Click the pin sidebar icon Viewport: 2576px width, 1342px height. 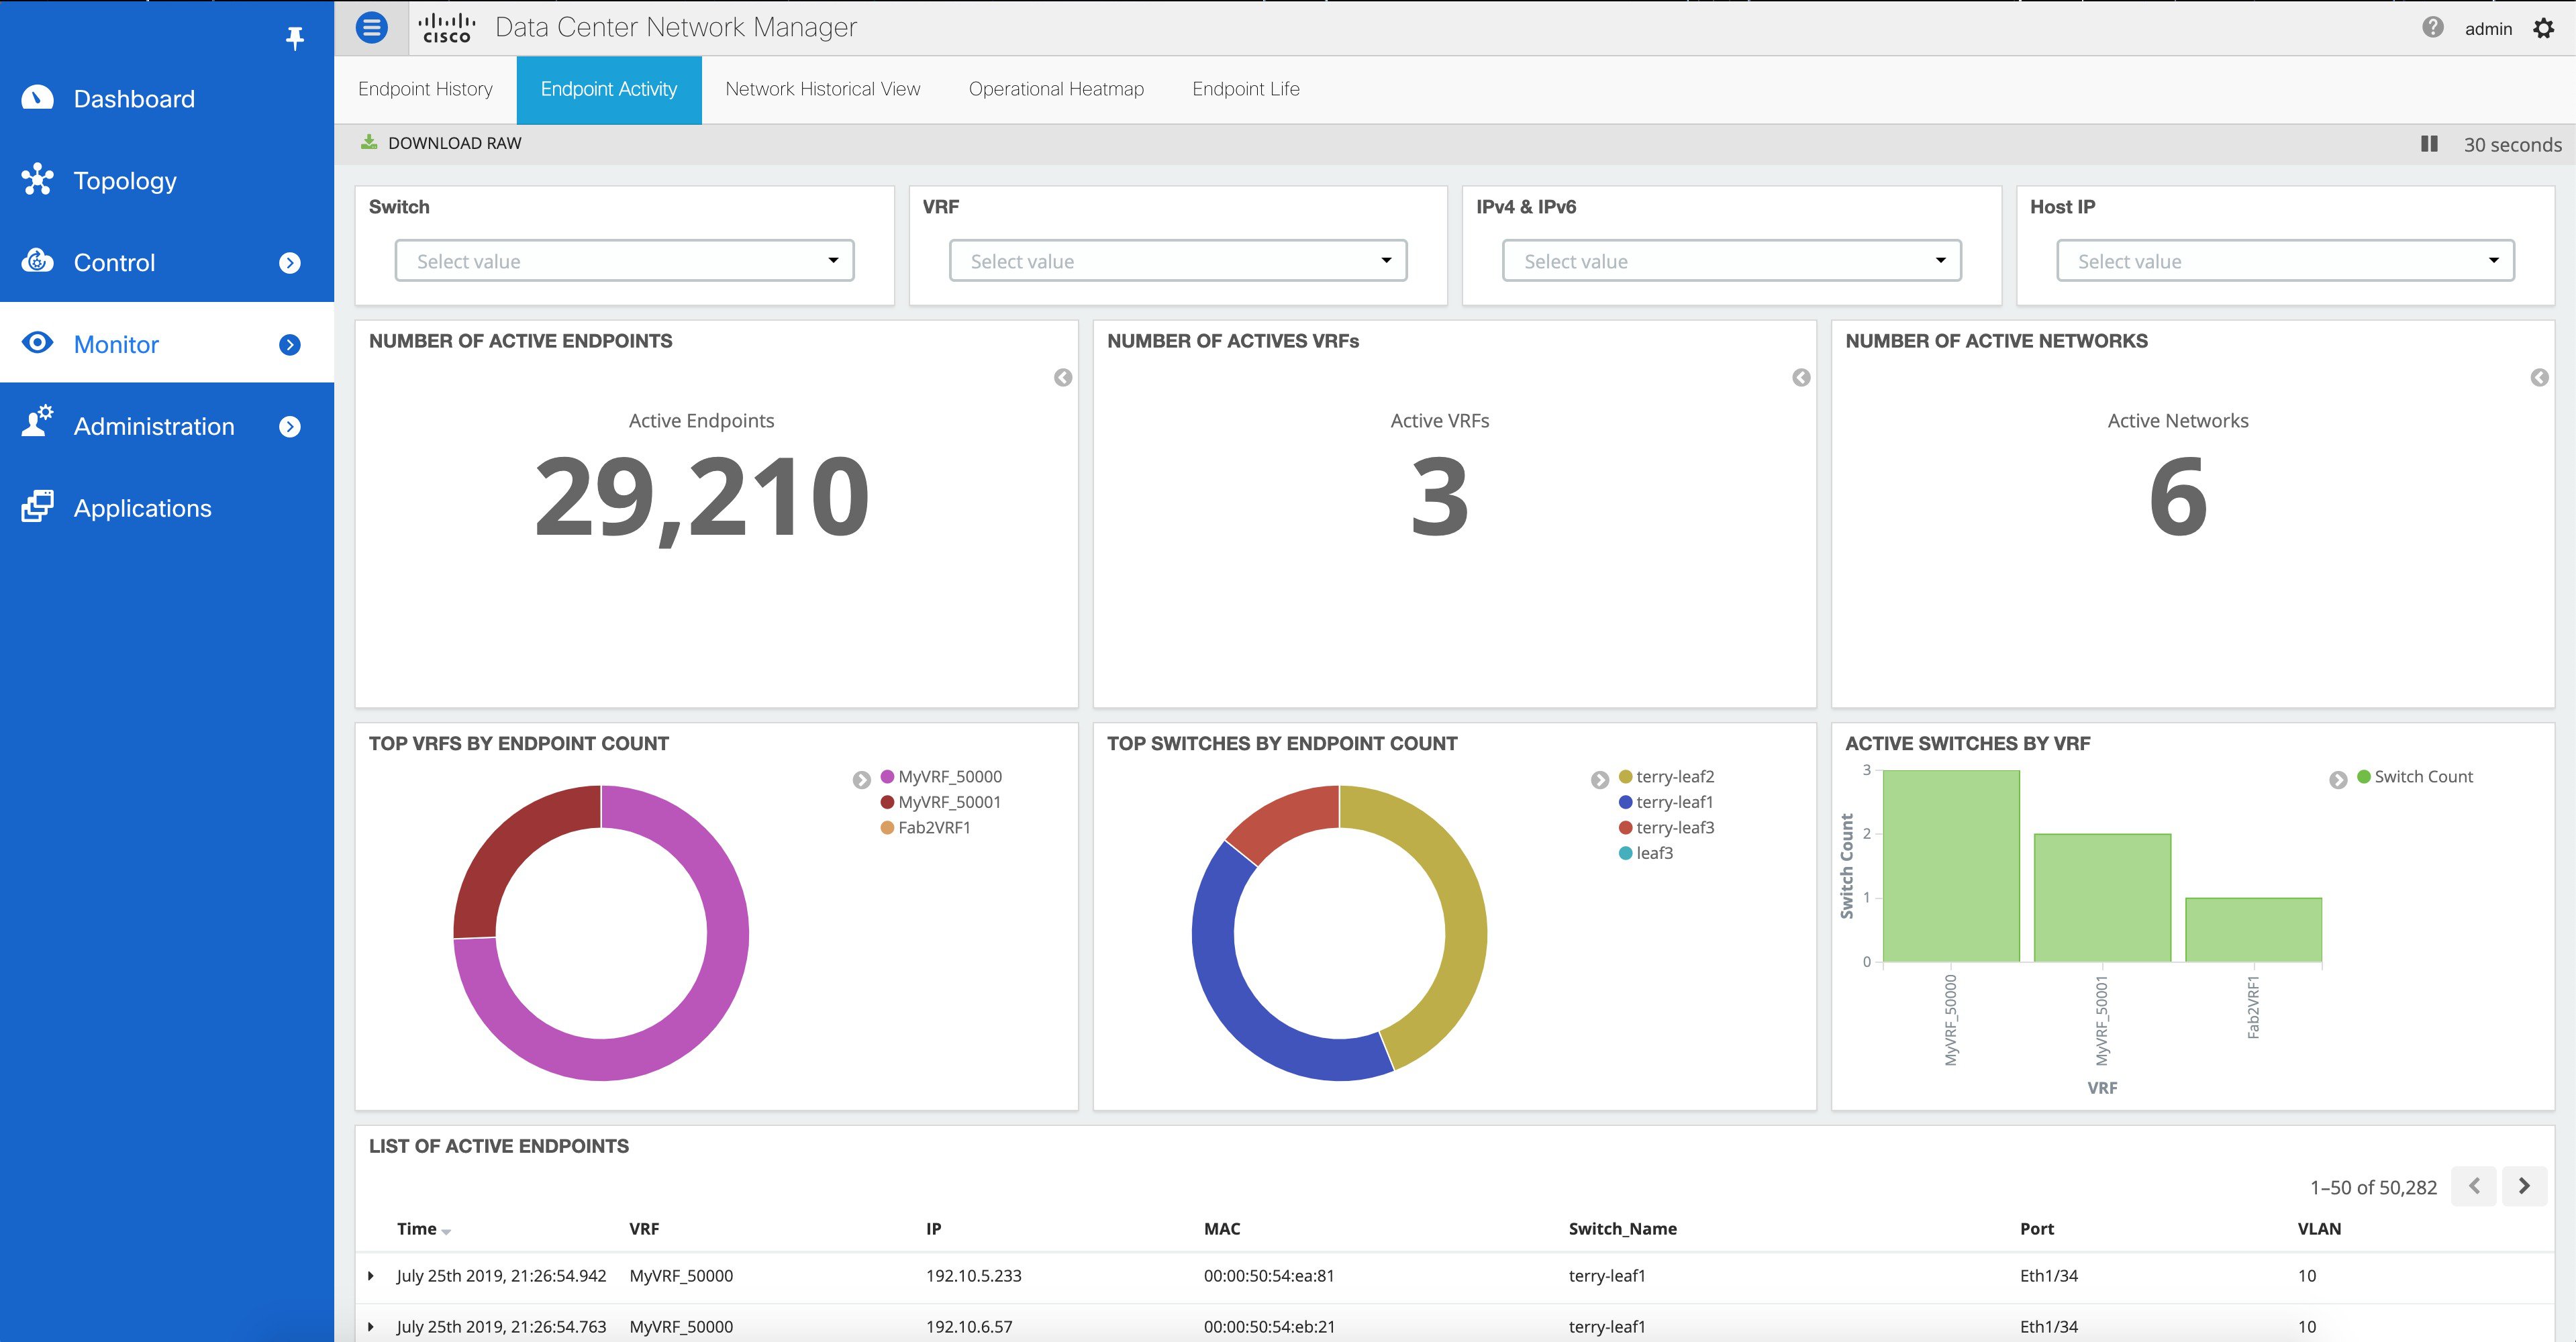coord(294,38)
